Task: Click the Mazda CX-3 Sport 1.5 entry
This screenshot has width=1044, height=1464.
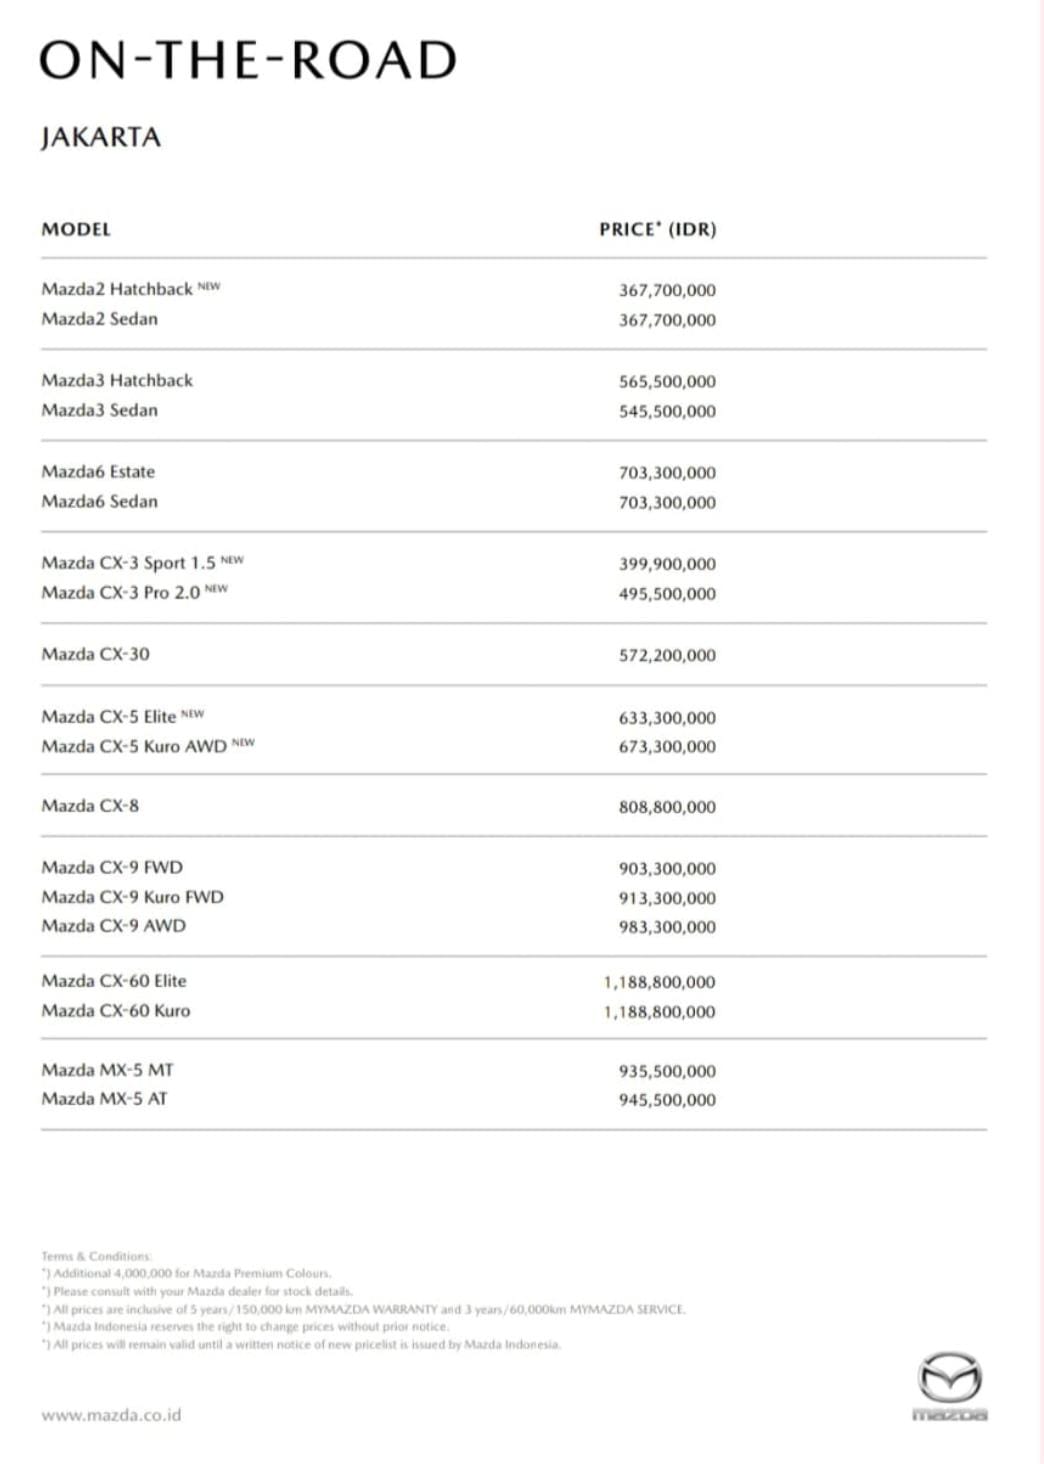Action: pyautogui.click(x=128, y=562)
